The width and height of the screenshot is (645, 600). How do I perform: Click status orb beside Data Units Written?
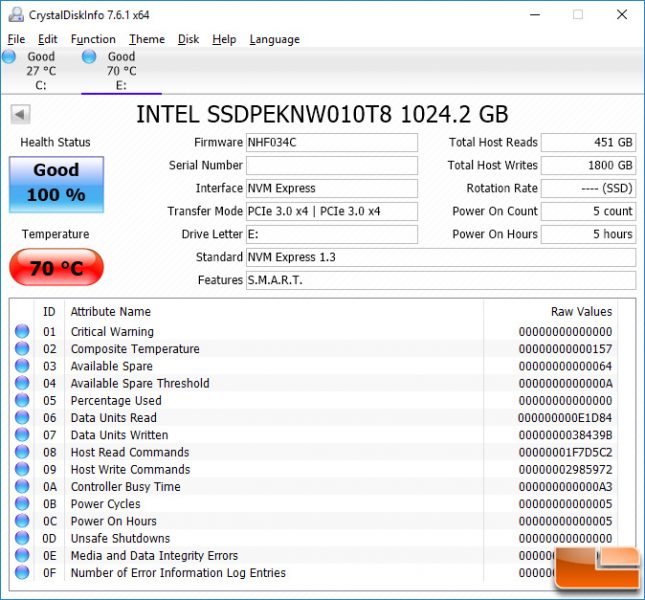tap(22, 434)
